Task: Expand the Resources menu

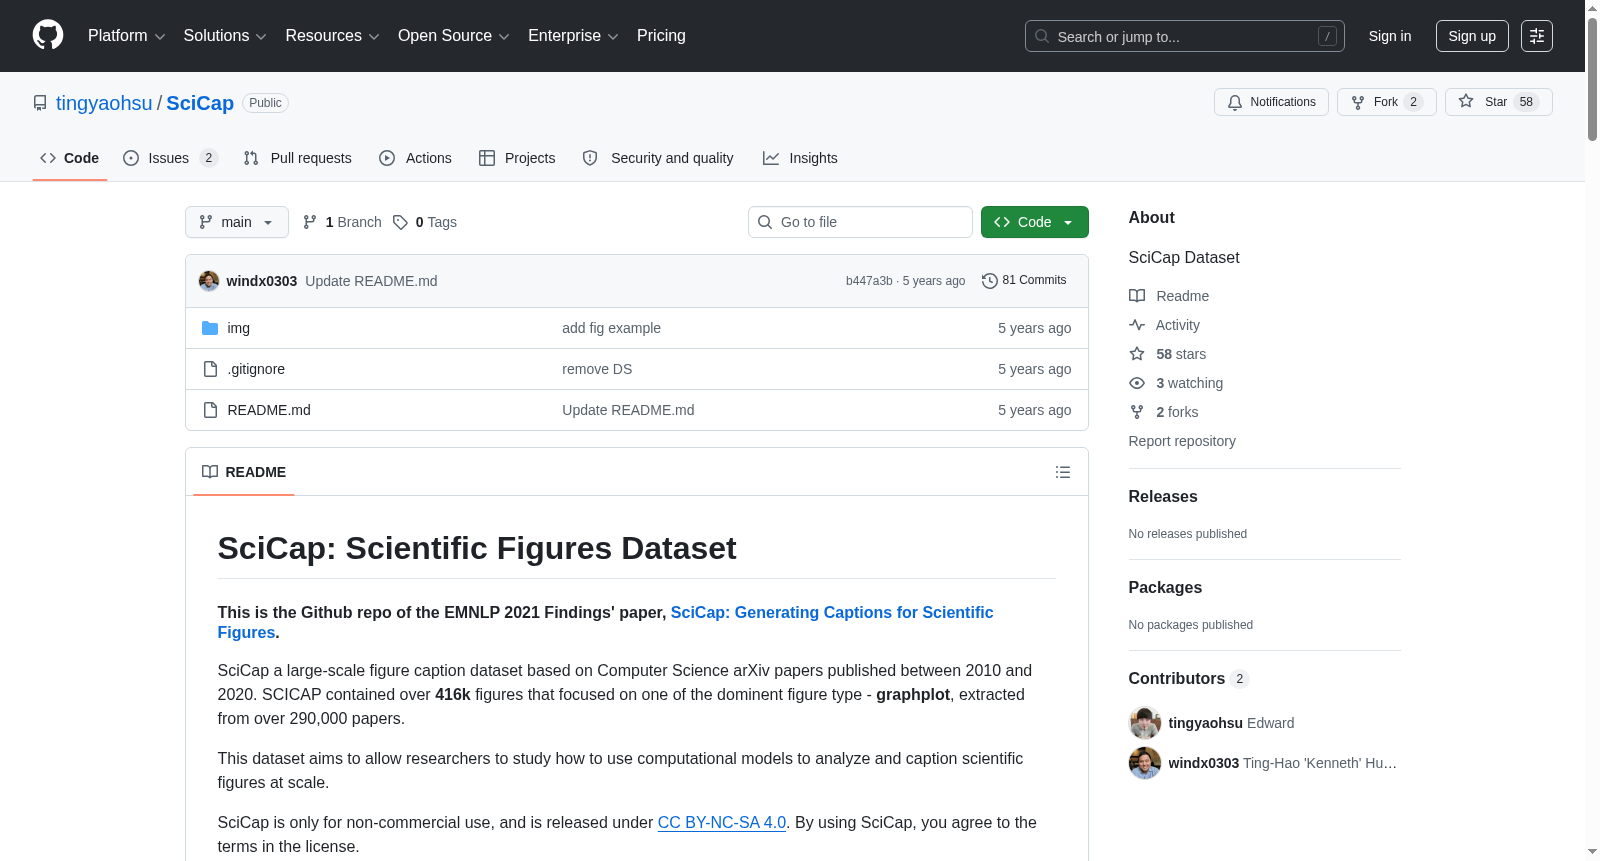Action: click(332, 36)
